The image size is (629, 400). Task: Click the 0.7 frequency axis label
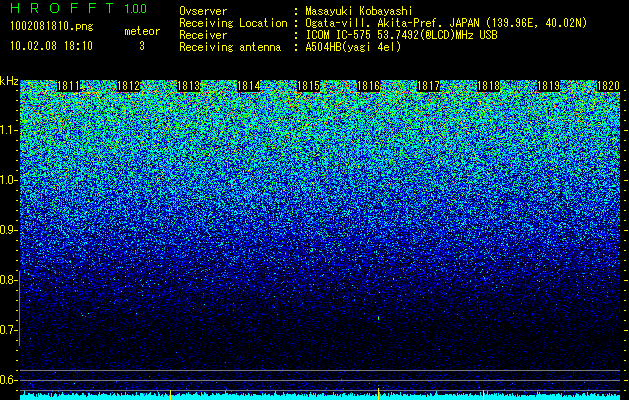(x=8, y=330)
